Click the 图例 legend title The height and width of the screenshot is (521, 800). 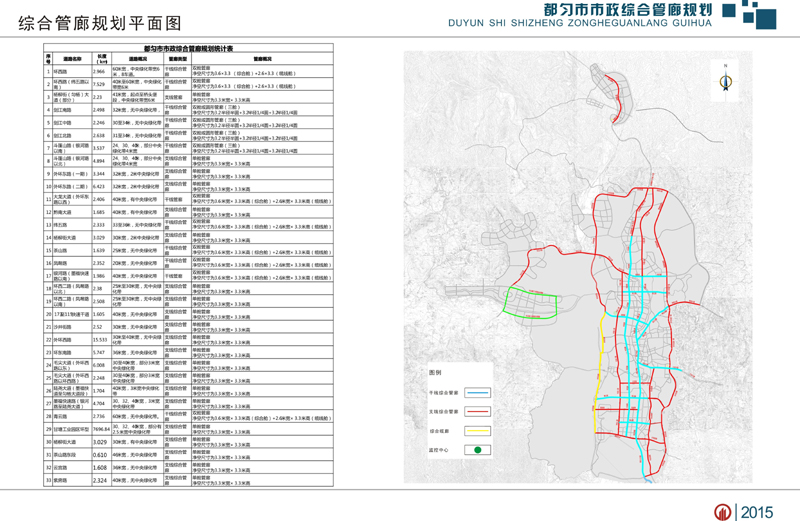(x=435, y=371)
